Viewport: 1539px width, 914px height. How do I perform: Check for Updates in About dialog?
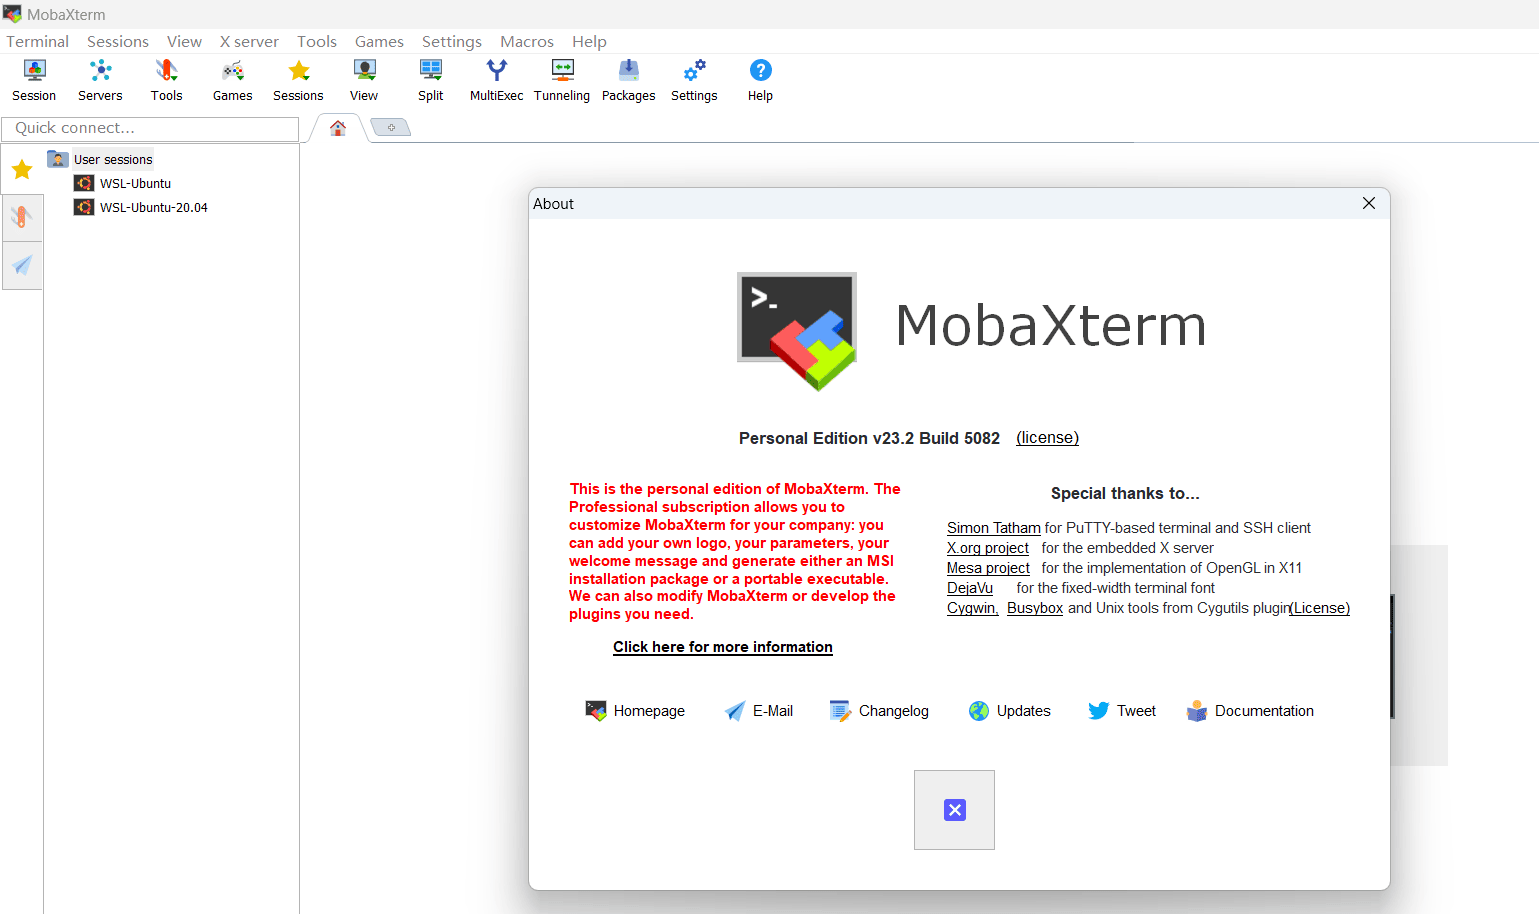point(1009,711)
